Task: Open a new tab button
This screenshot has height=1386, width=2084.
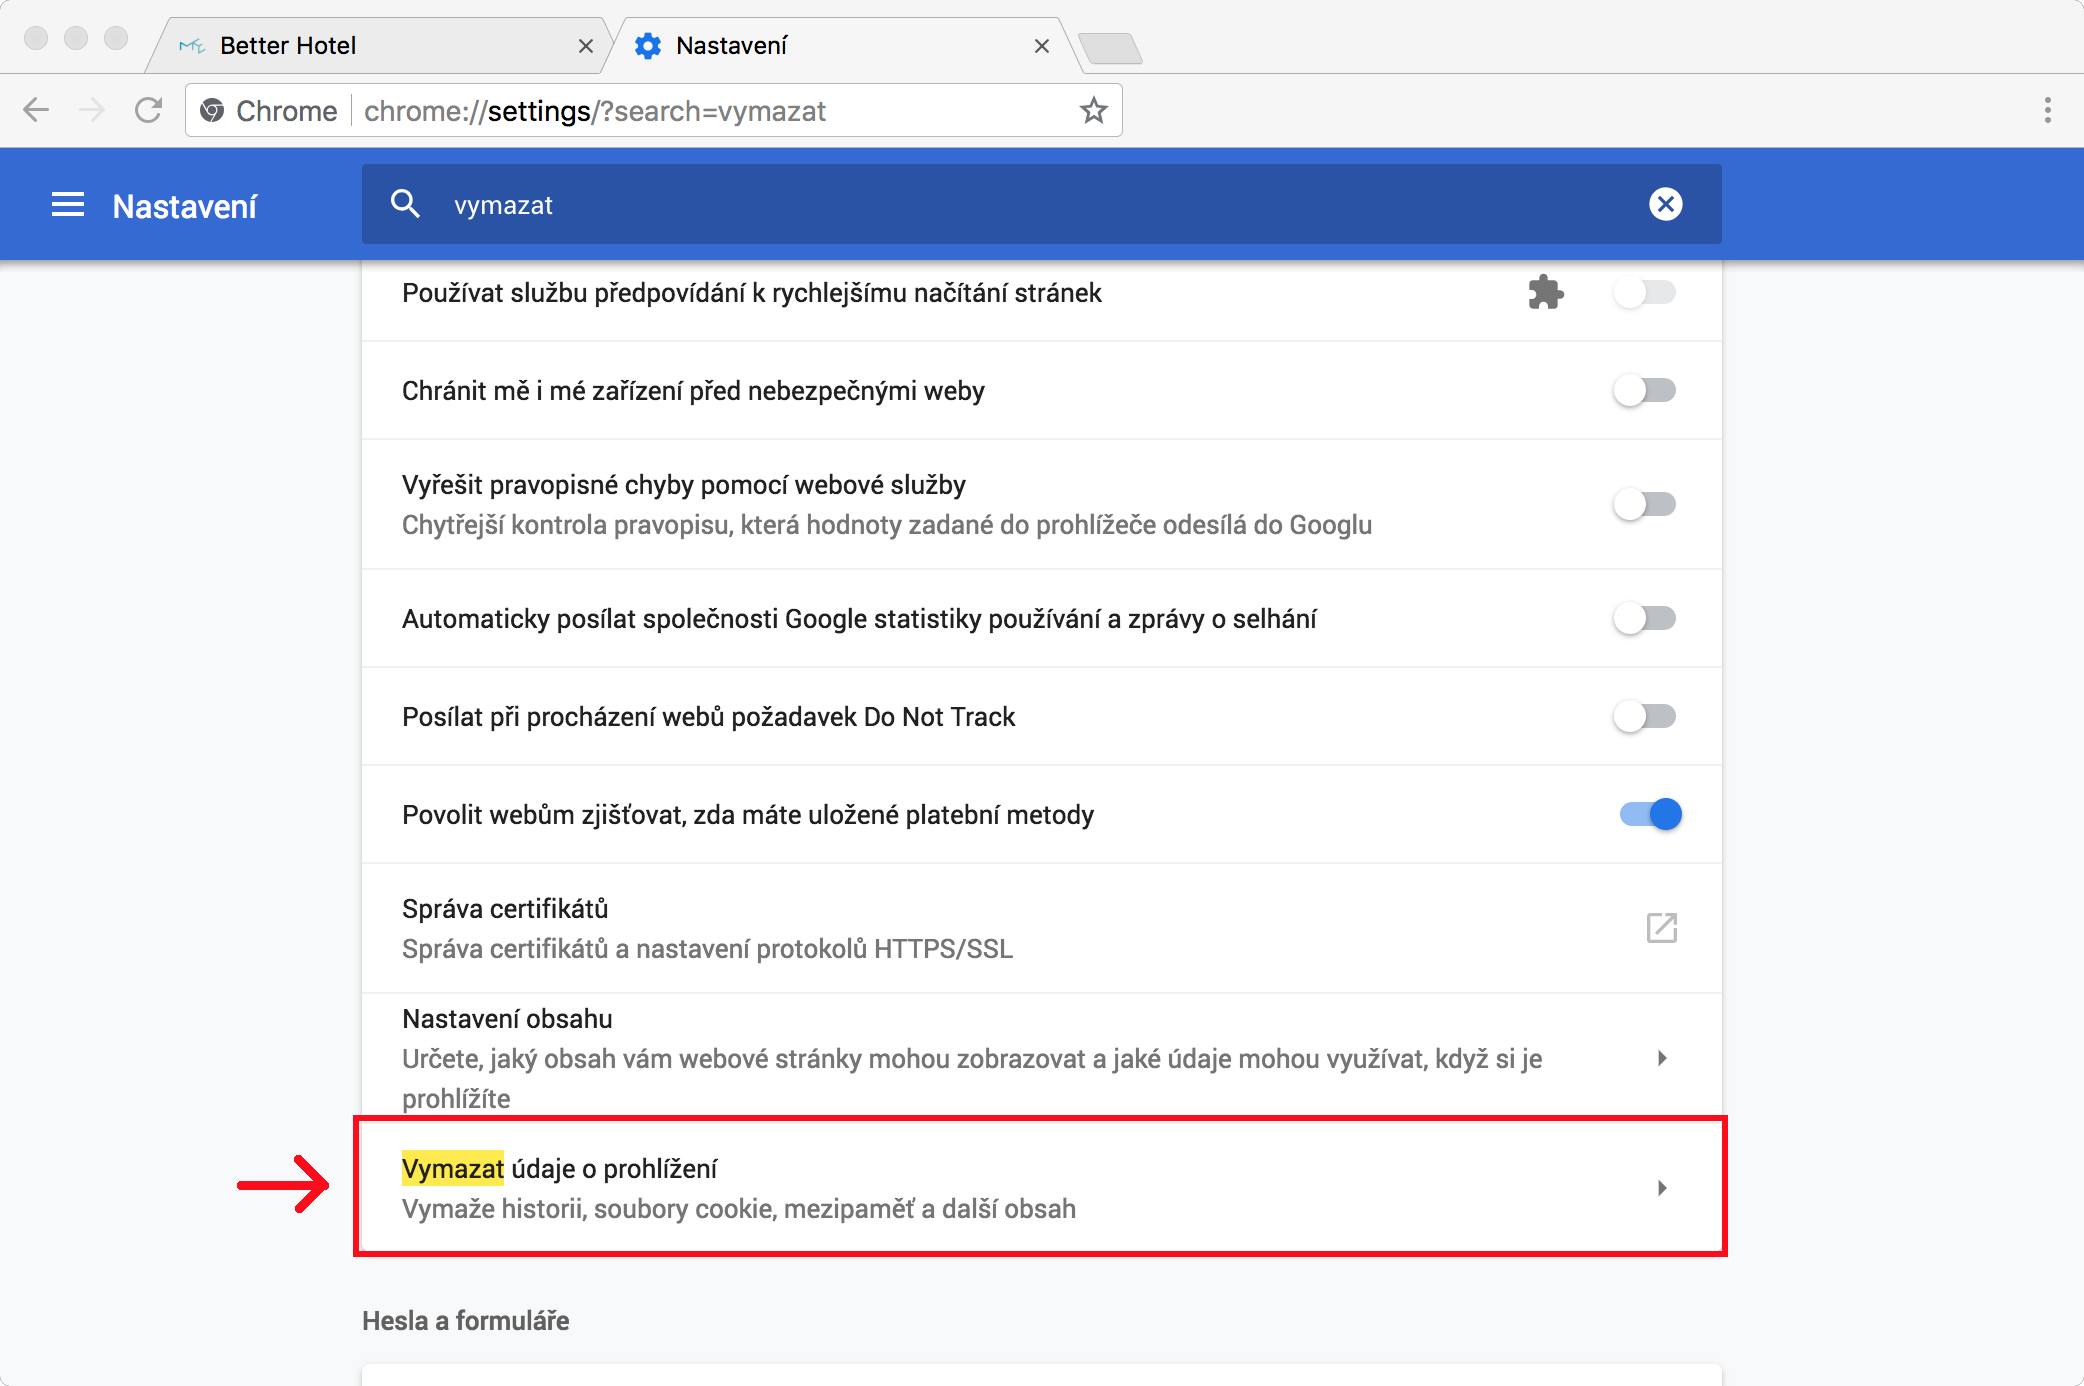Action: coord(1110,48)
